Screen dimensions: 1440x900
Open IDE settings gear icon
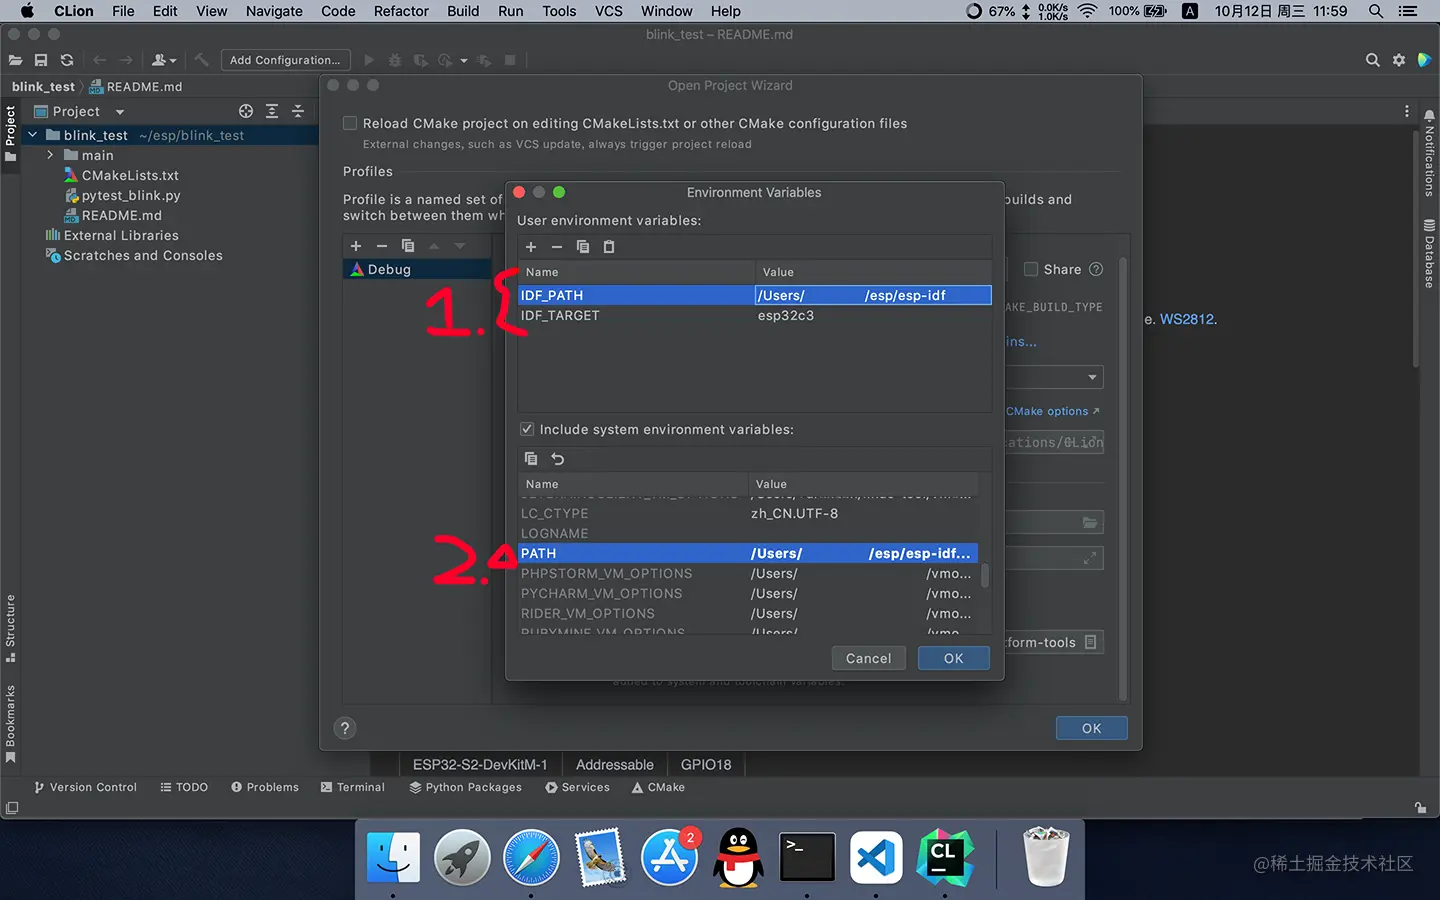1399,60
